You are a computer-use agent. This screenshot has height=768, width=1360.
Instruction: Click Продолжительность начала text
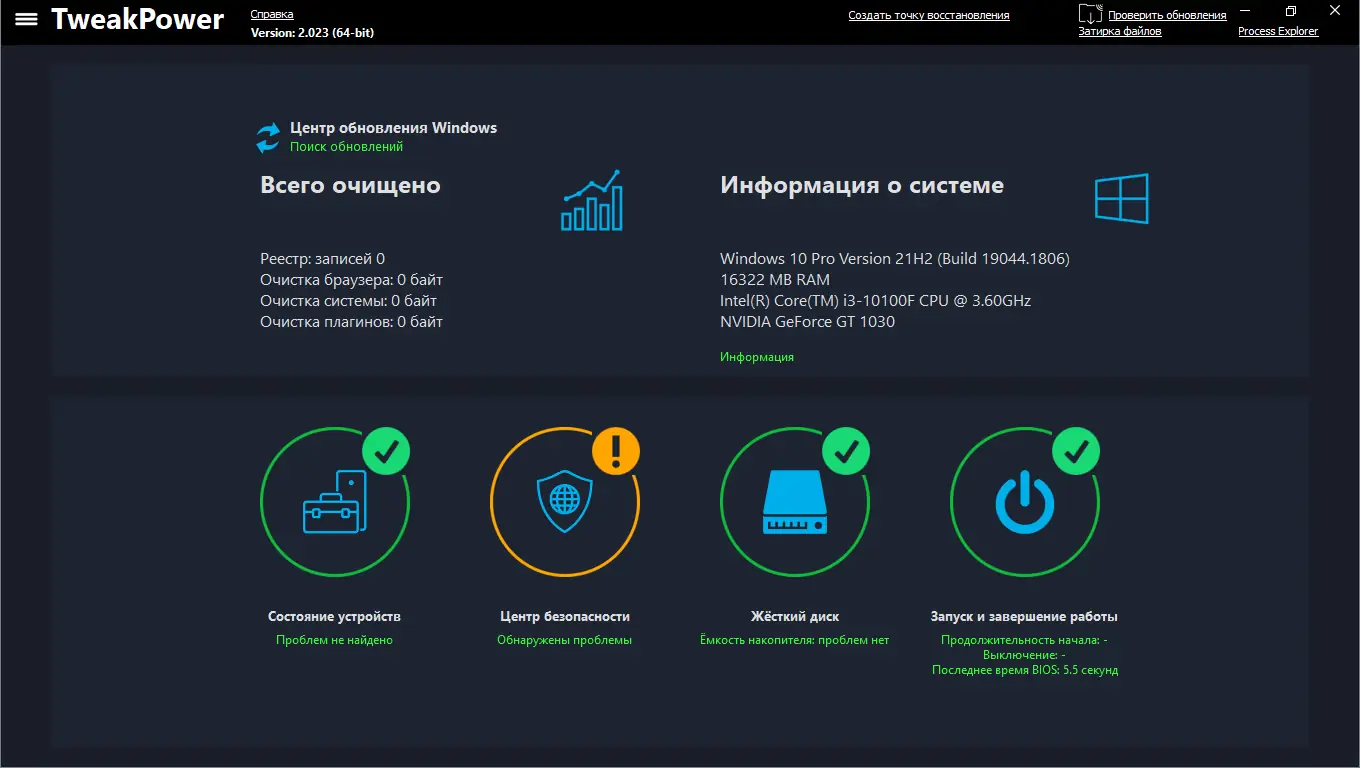pos(1024,640)
